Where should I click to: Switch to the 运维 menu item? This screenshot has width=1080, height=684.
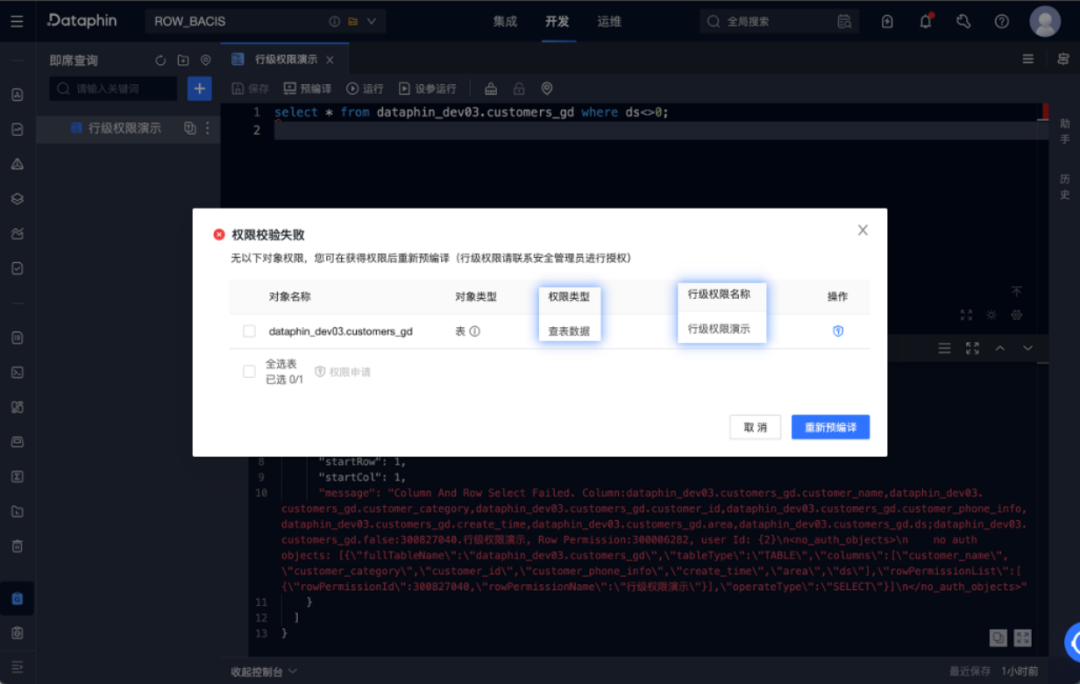point(610,20)
